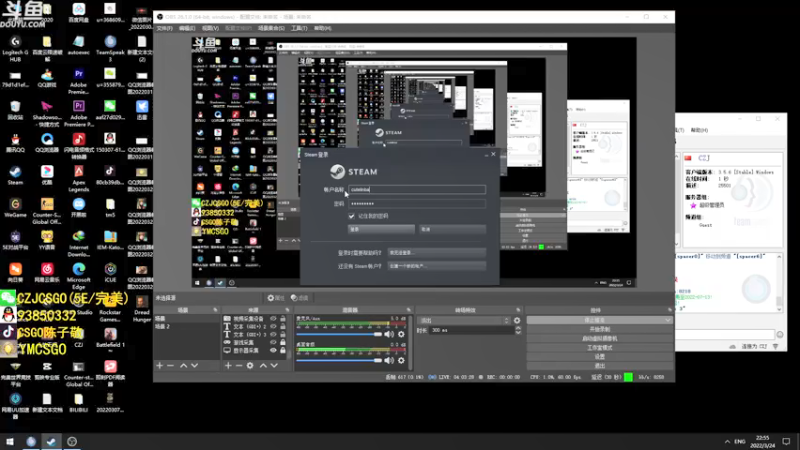The width and height of the screenshot is (800, 450).
Task: Open the scene transition type dropdown
Action: pos(463,320)
